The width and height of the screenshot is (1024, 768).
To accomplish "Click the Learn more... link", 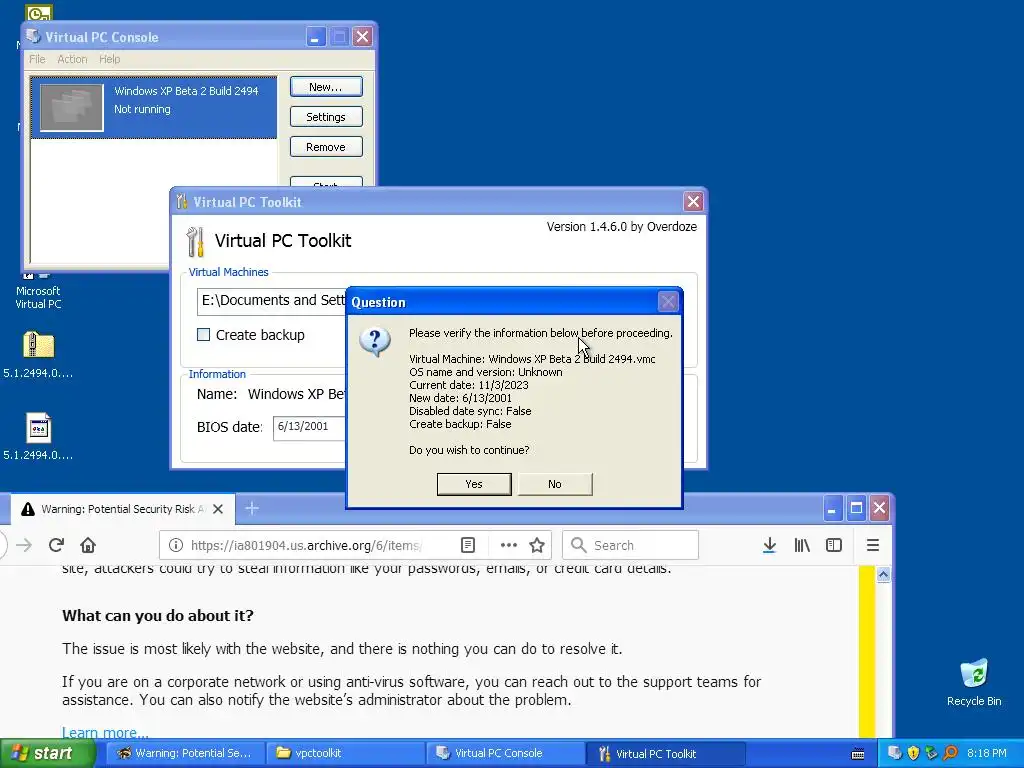I will [105, 732].
